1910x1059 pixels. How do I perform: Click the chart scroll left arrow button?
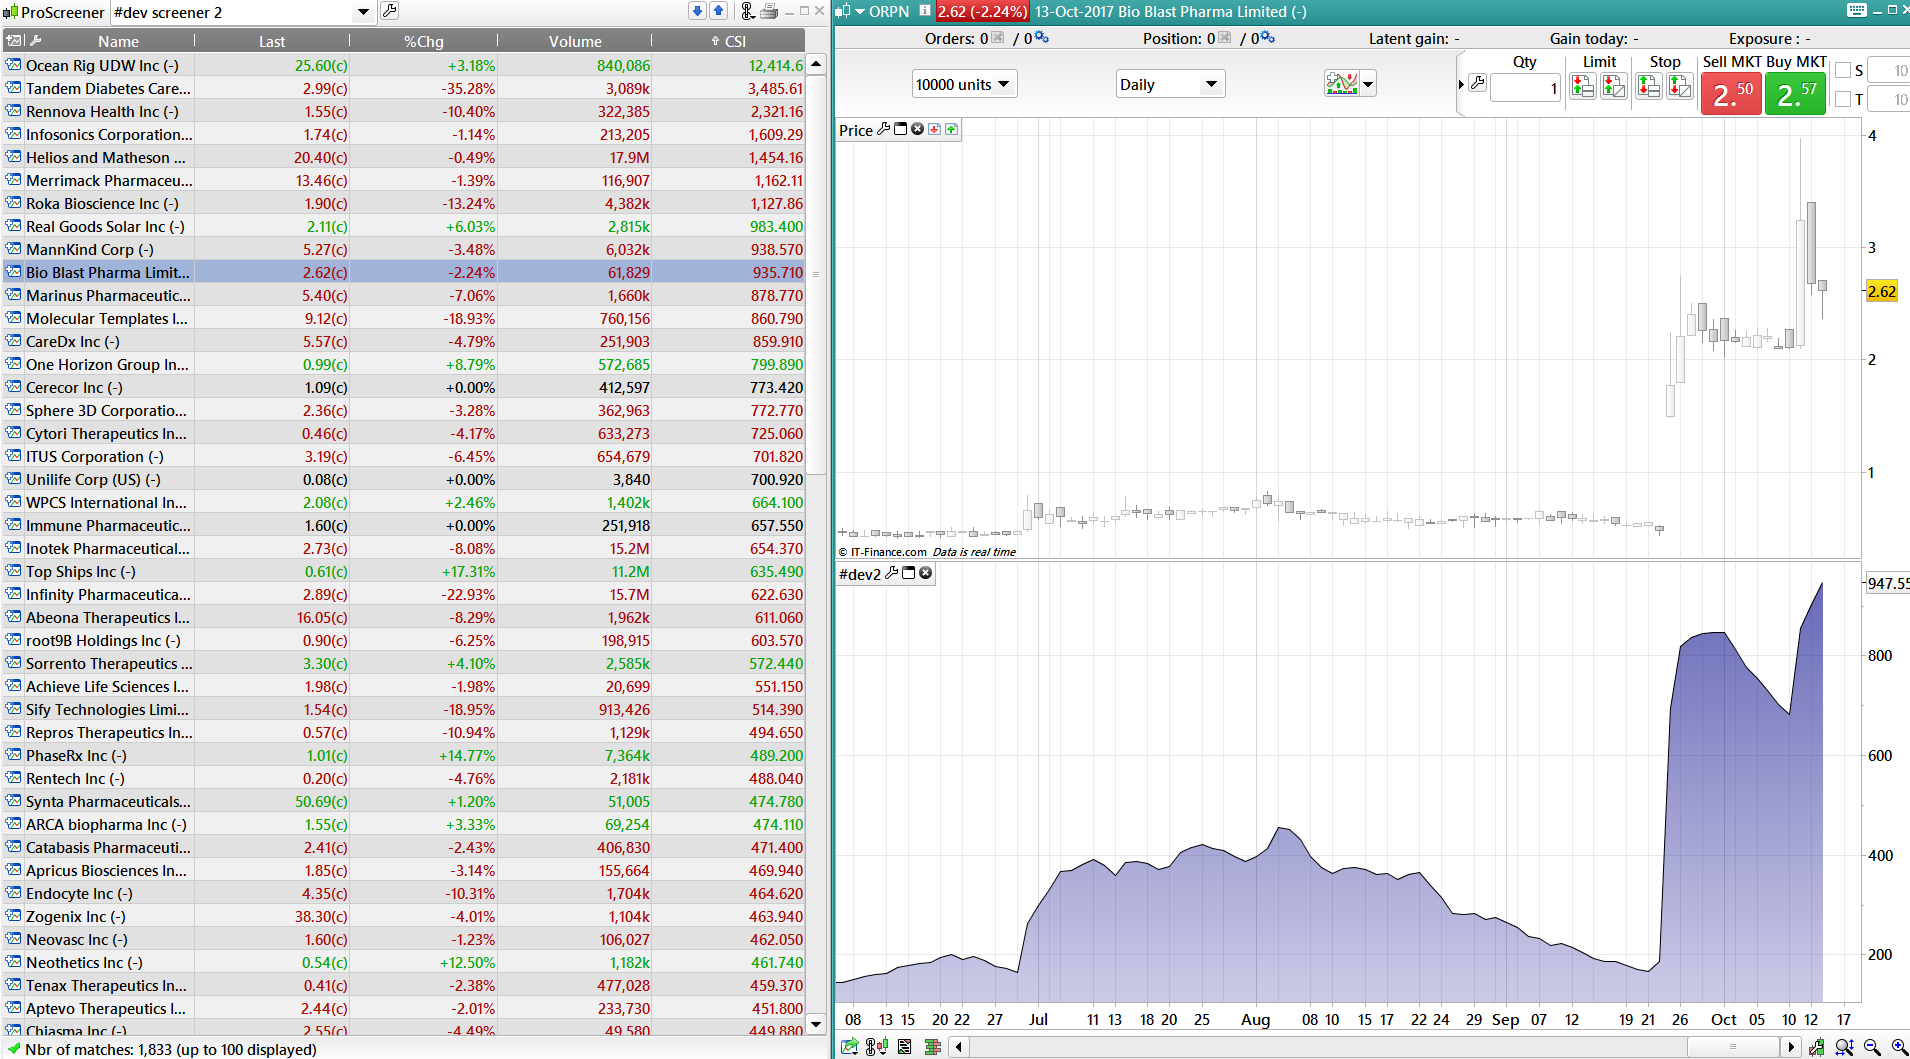coord(959,1047)
